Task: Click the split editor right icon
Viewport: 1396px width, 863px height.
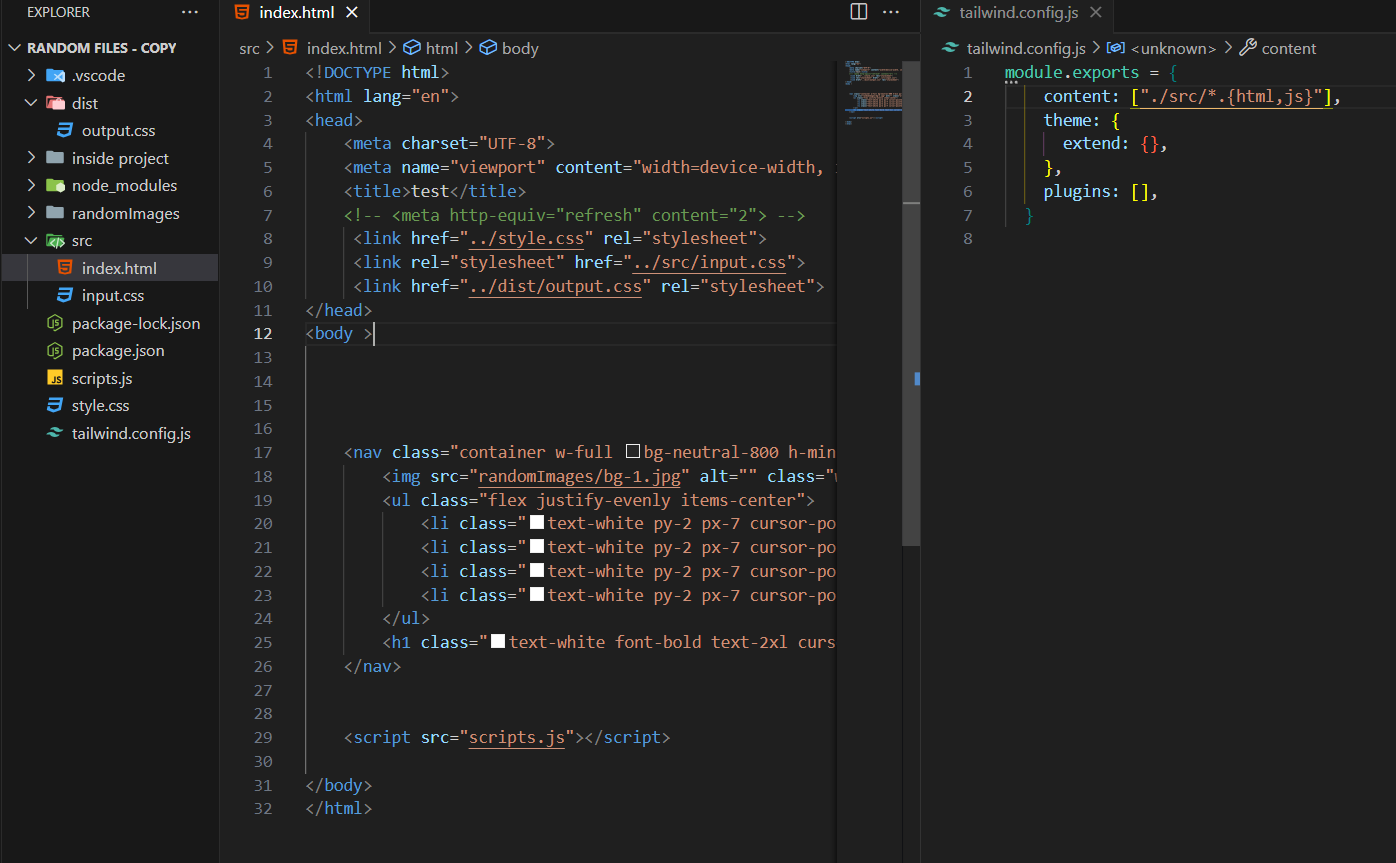Action: (858, 12)
